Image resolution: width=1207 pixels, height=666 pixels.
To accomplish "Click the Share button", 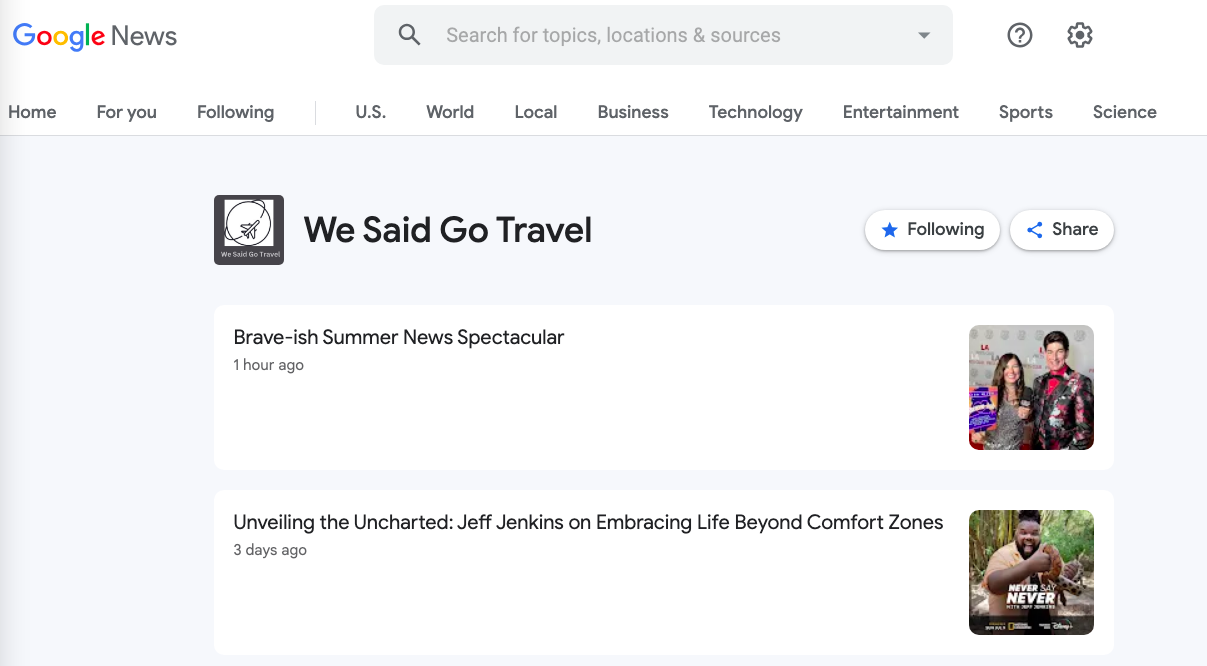I will (1062, 230).
